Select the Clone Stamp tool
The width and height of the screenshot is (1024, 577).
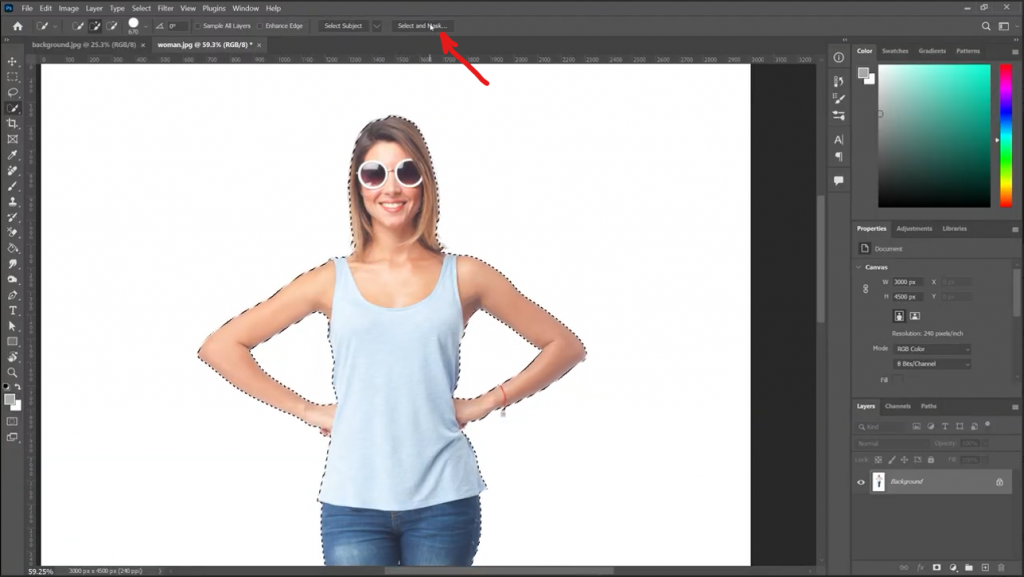click(x=12, y=202)
